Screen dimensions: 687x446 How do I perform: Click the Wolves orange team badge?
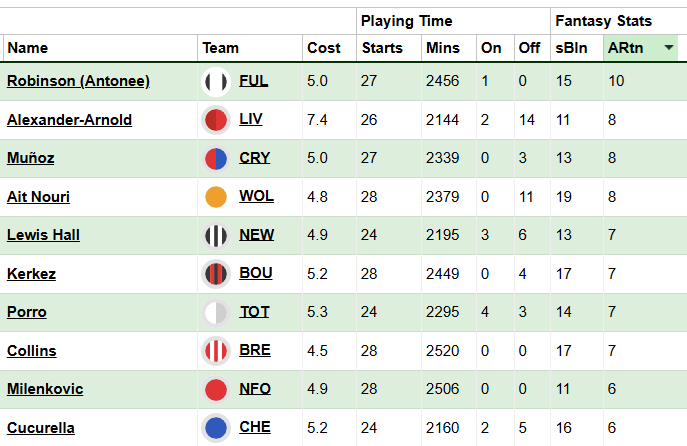tap(216, 197)
